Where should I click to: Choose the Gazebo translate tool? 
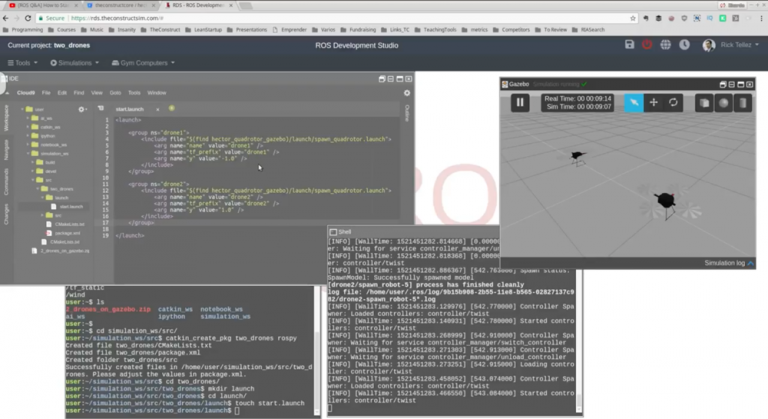pyautogui.click(x=653, y=103)
